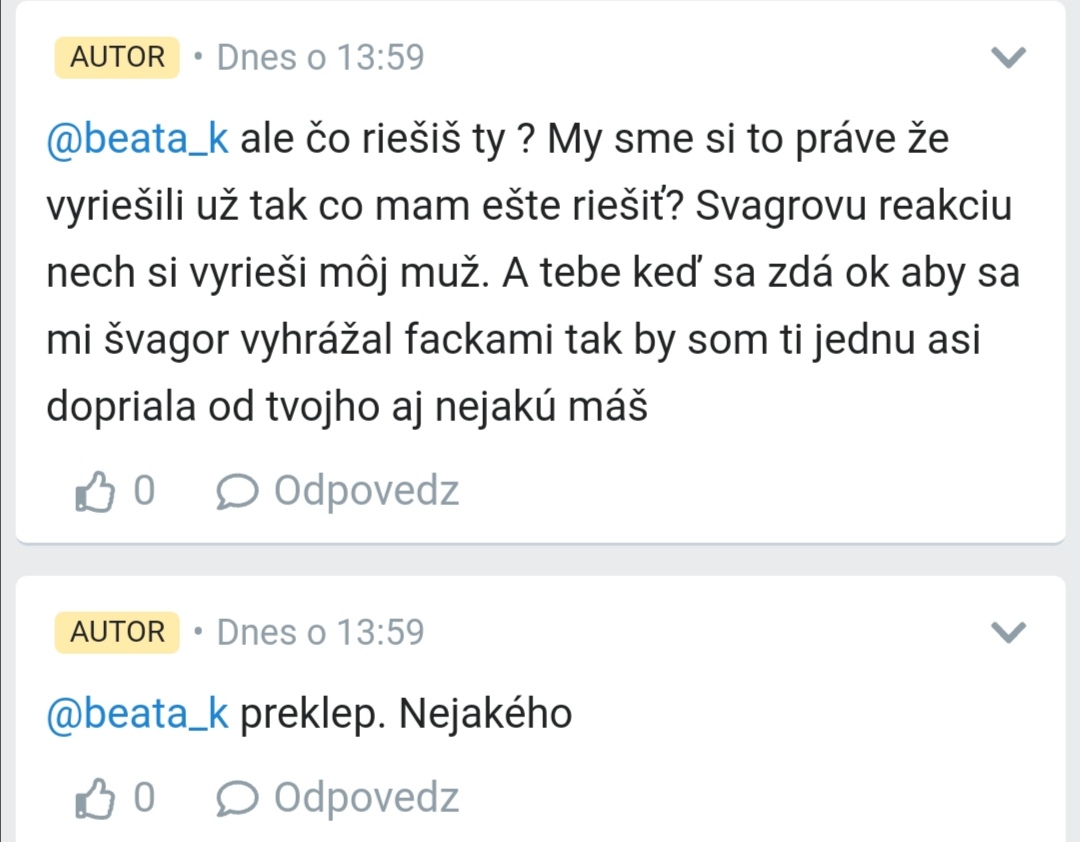Click the AUTOR badge on the second comment
This screenshot has width=1080, height=842.
point(117,632)
